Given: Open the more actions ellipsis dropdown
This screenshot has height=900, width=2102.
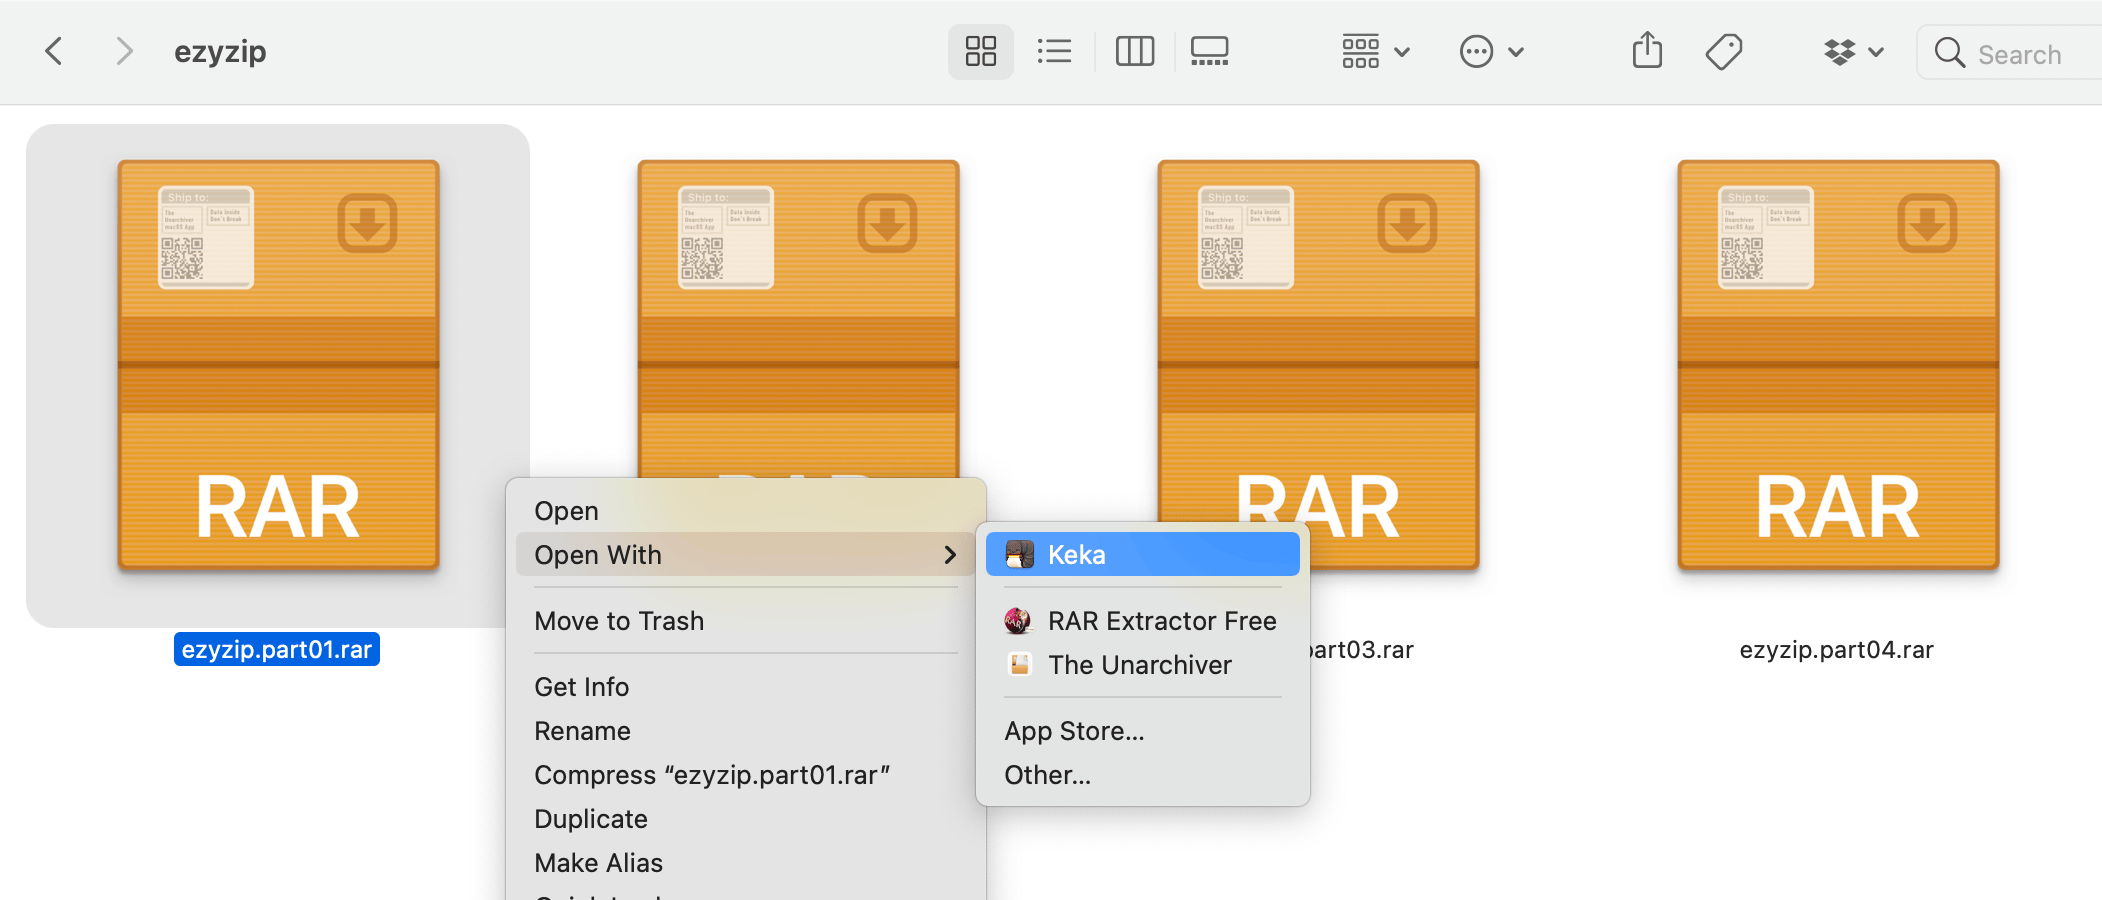Looking at the screenshot, I should click(x=1490, y=51).
